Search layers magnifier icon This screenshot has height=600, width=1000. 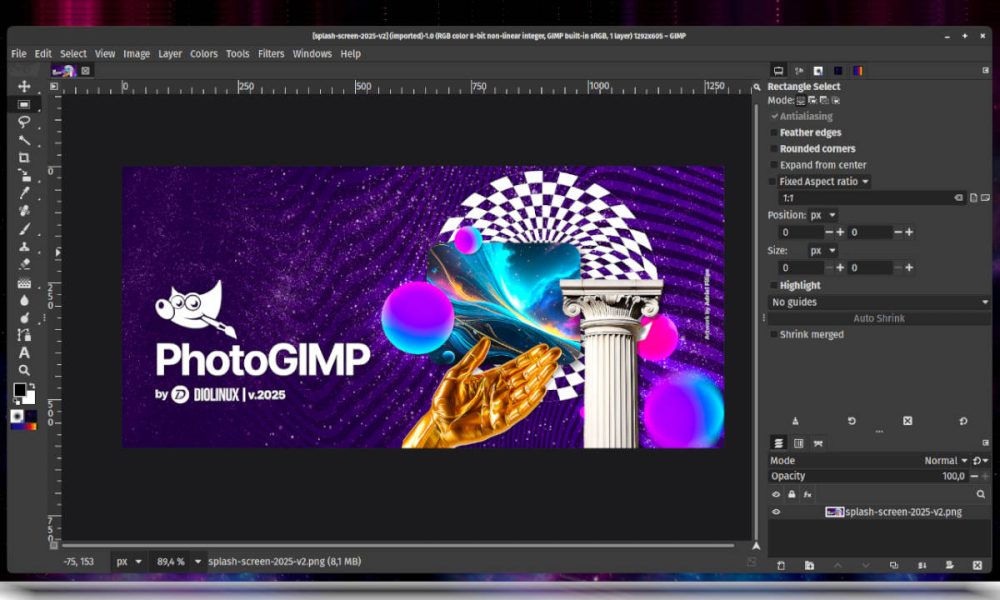click(981, 494)
